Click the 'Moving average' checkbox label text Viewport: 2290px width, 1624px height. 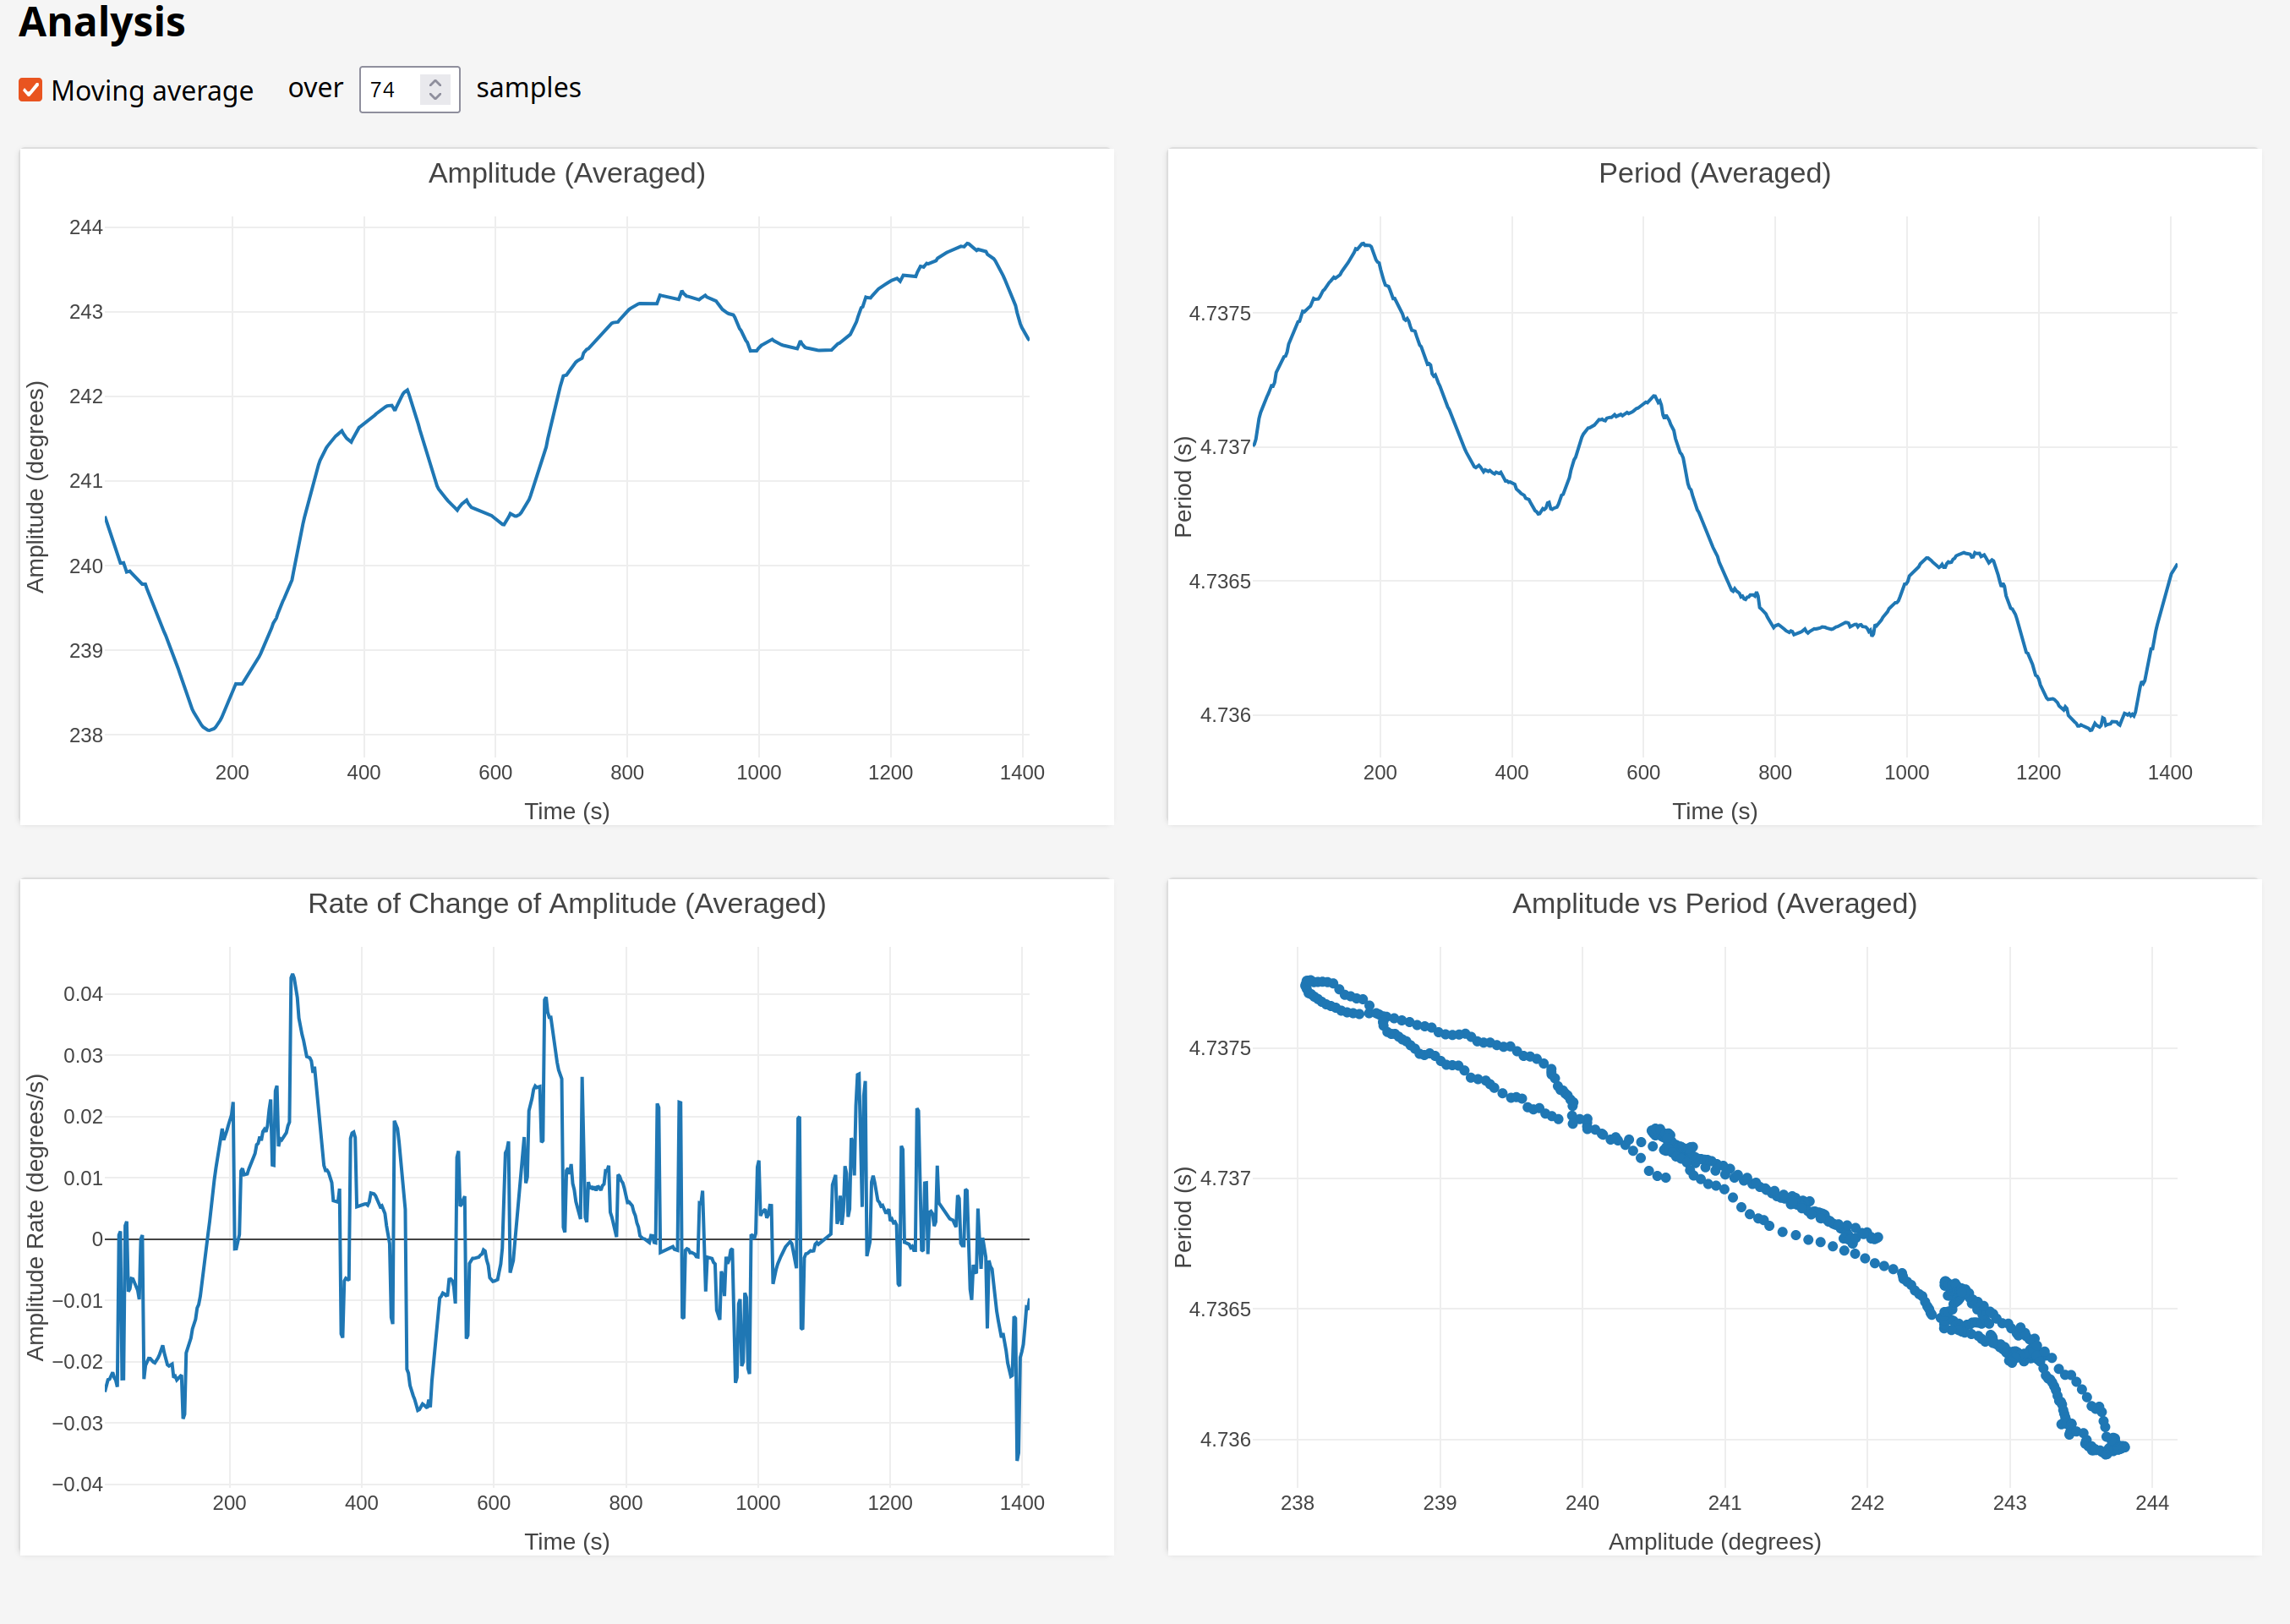[152, 91]
